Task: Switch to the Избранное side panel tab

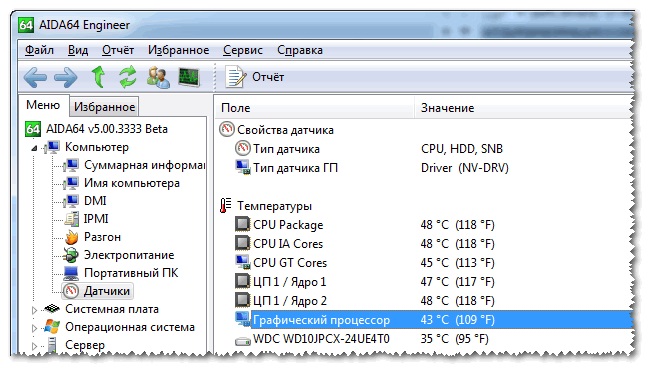Action: (104, 107)
